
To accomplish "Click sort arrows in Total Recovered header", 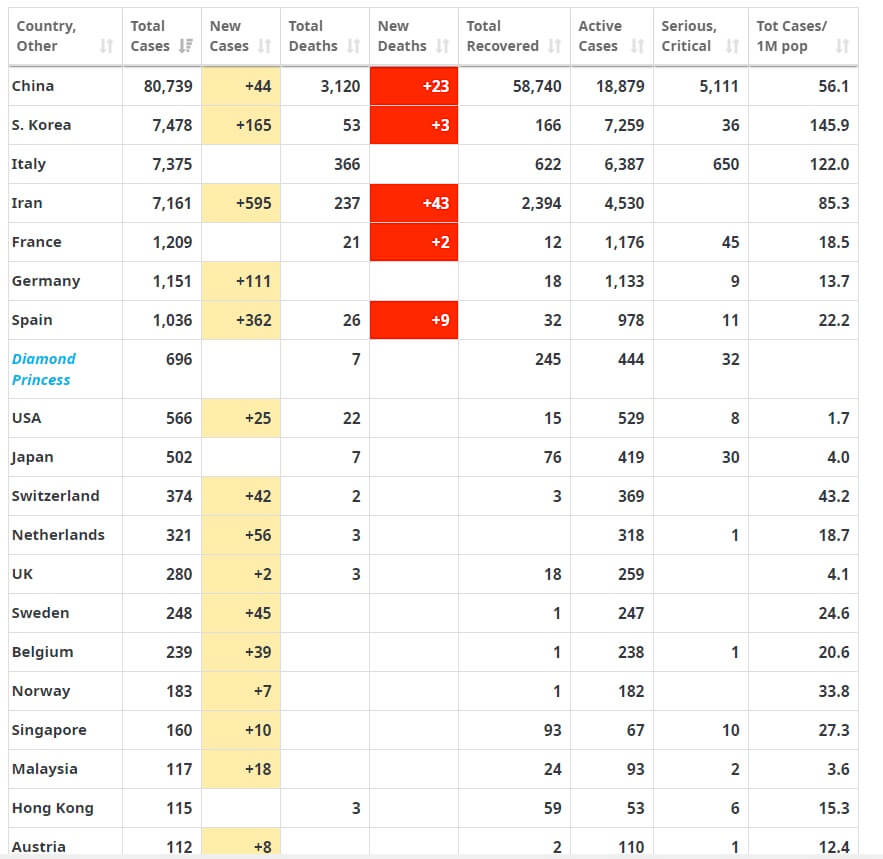I will pos(555,46).
